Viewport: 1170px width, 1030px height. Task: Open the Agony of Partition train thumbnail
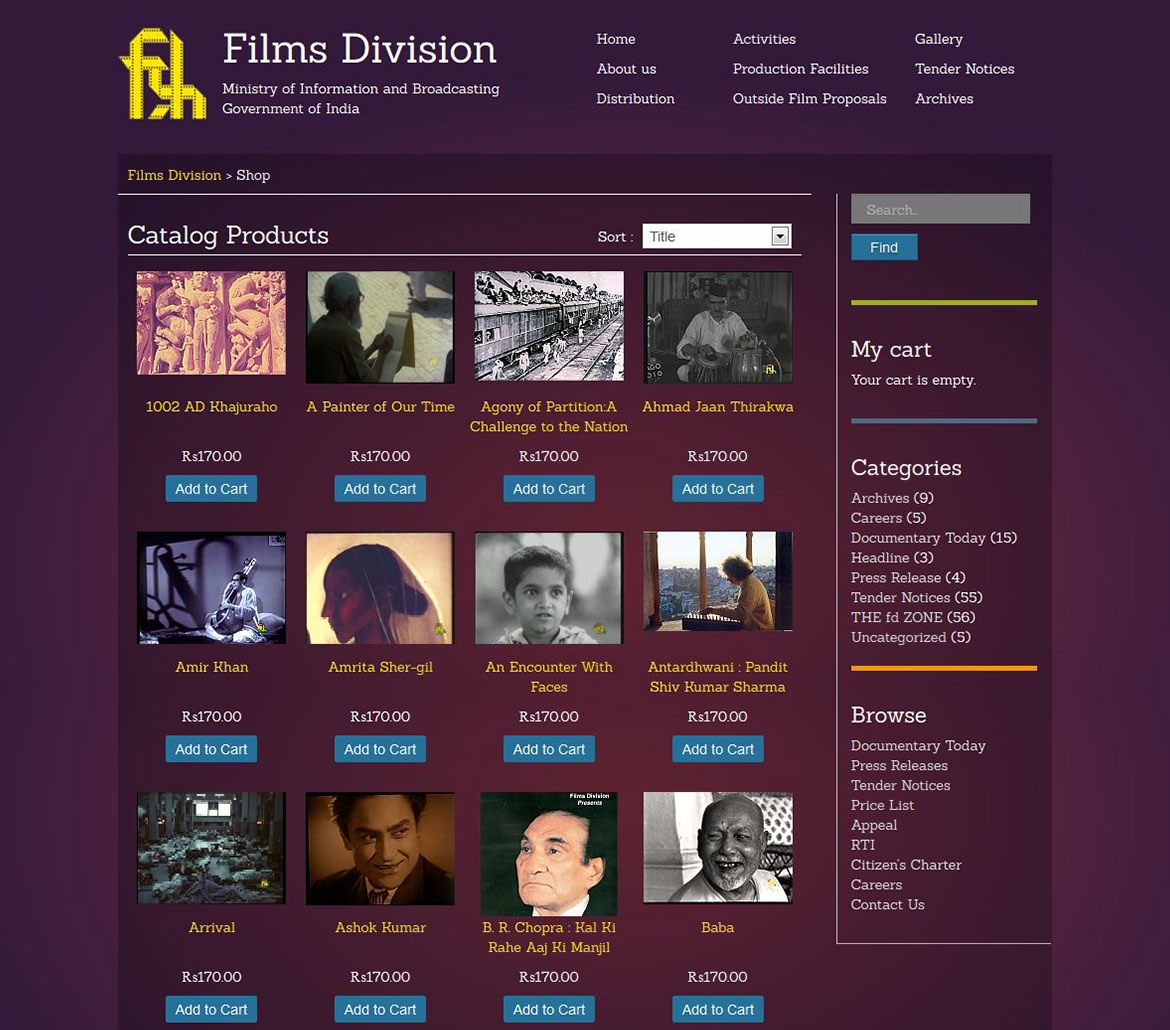549,326
